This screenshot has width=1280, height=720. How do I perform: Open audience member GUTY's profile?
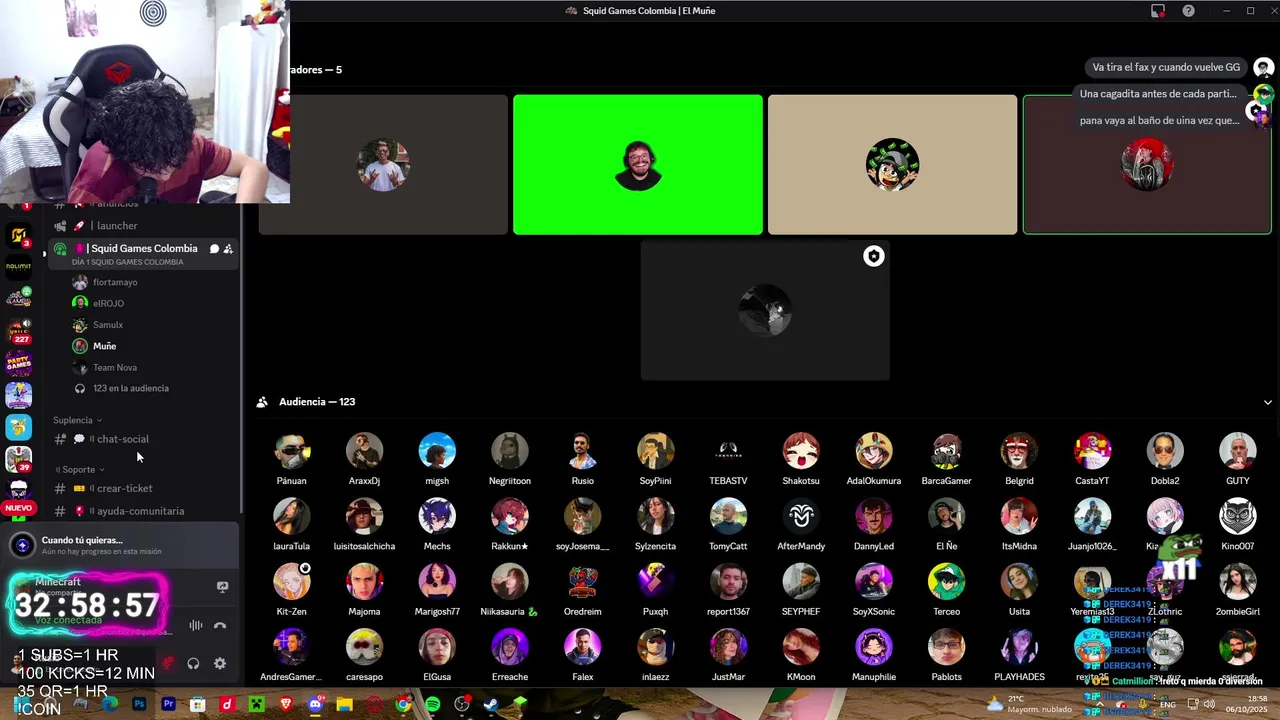coord(1238,459)
